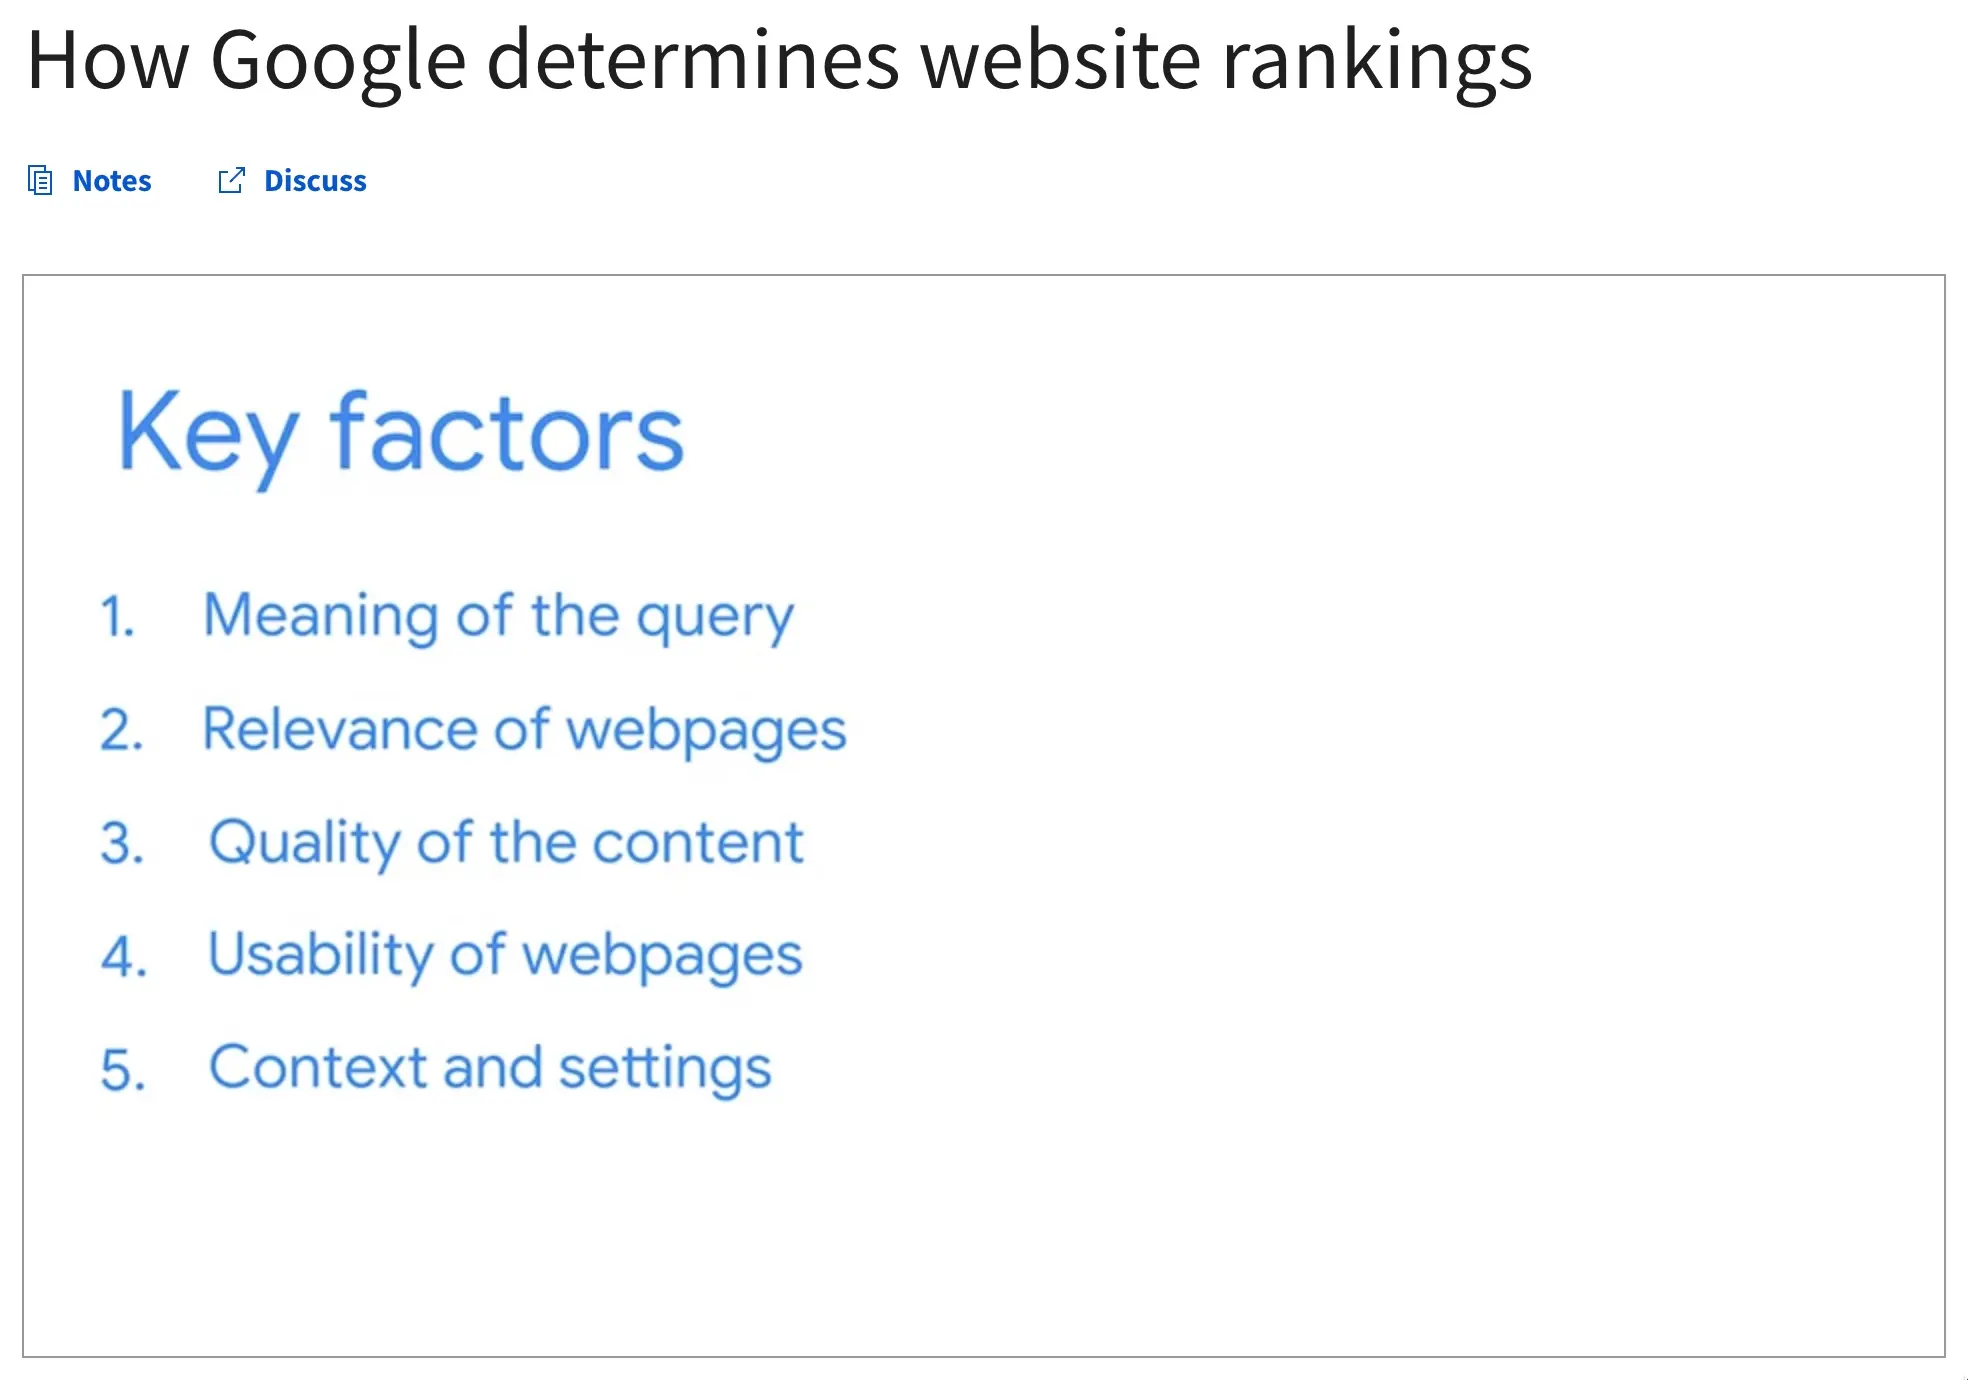Click the number 1 list marker
Image resolution: width=1968 pixels, height=1380 pixels.
117,616
